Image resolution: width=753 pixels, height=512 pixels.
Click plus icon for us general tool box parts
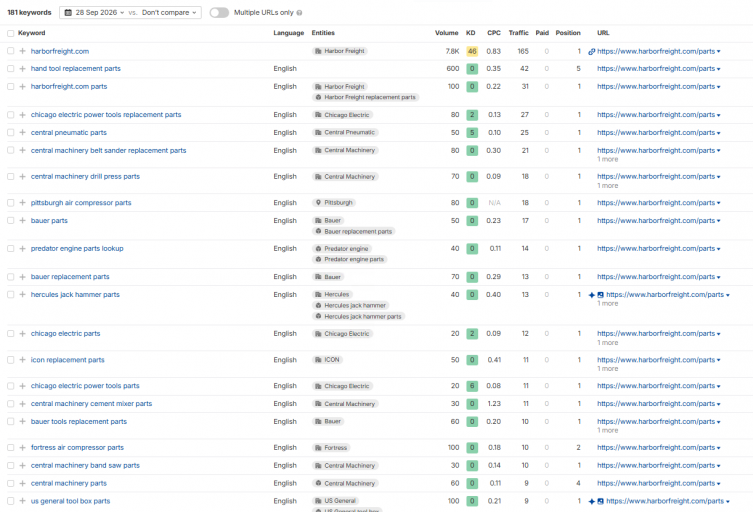point(22,501)
